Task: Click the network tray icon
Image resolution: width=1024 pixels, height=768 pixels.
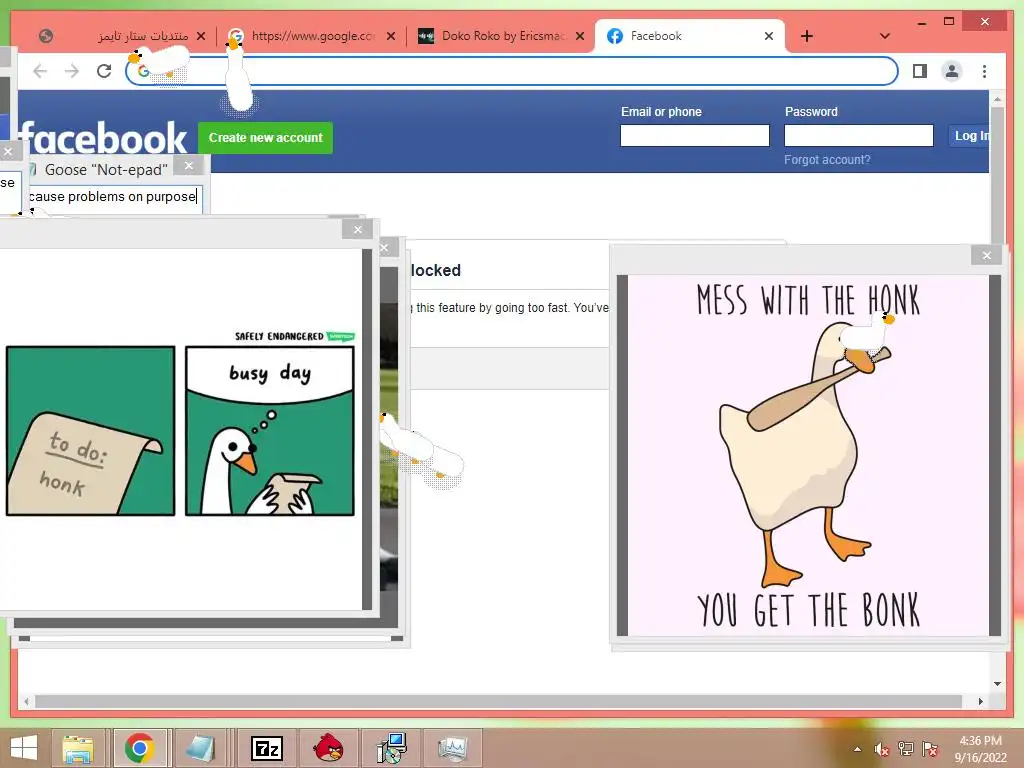Action: [x=905, y=749]
